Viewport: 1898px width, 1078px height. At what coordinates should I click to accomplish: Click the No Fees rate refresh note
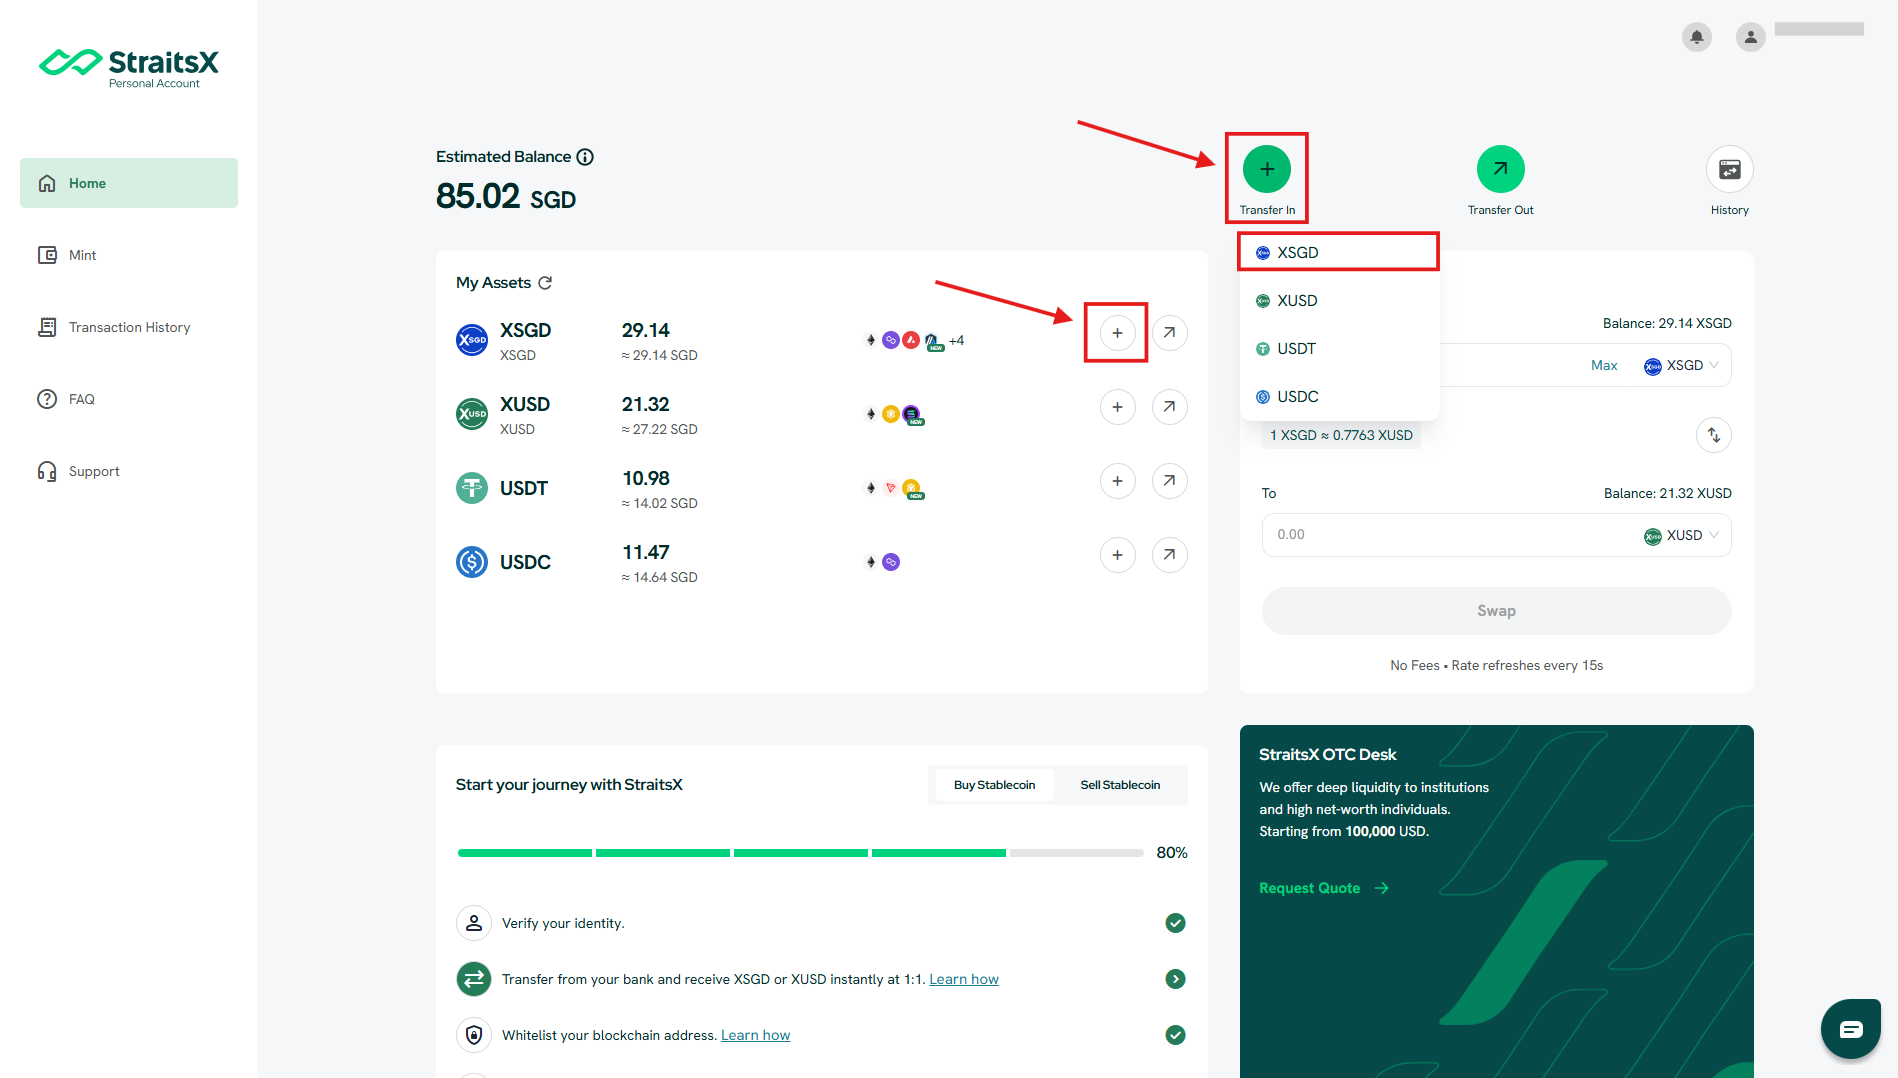point(1496,665)
